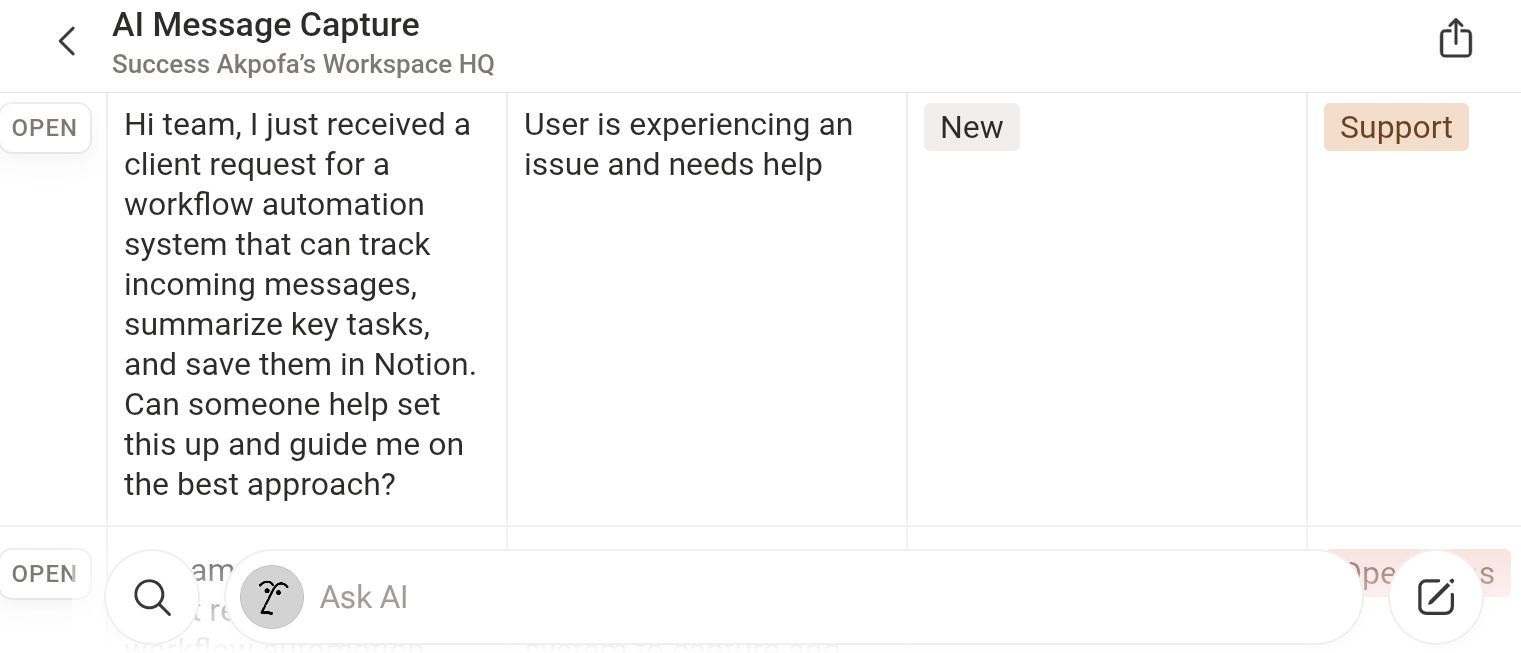Select the New status tag
1521x653 pixels.
tap(971, 127)
